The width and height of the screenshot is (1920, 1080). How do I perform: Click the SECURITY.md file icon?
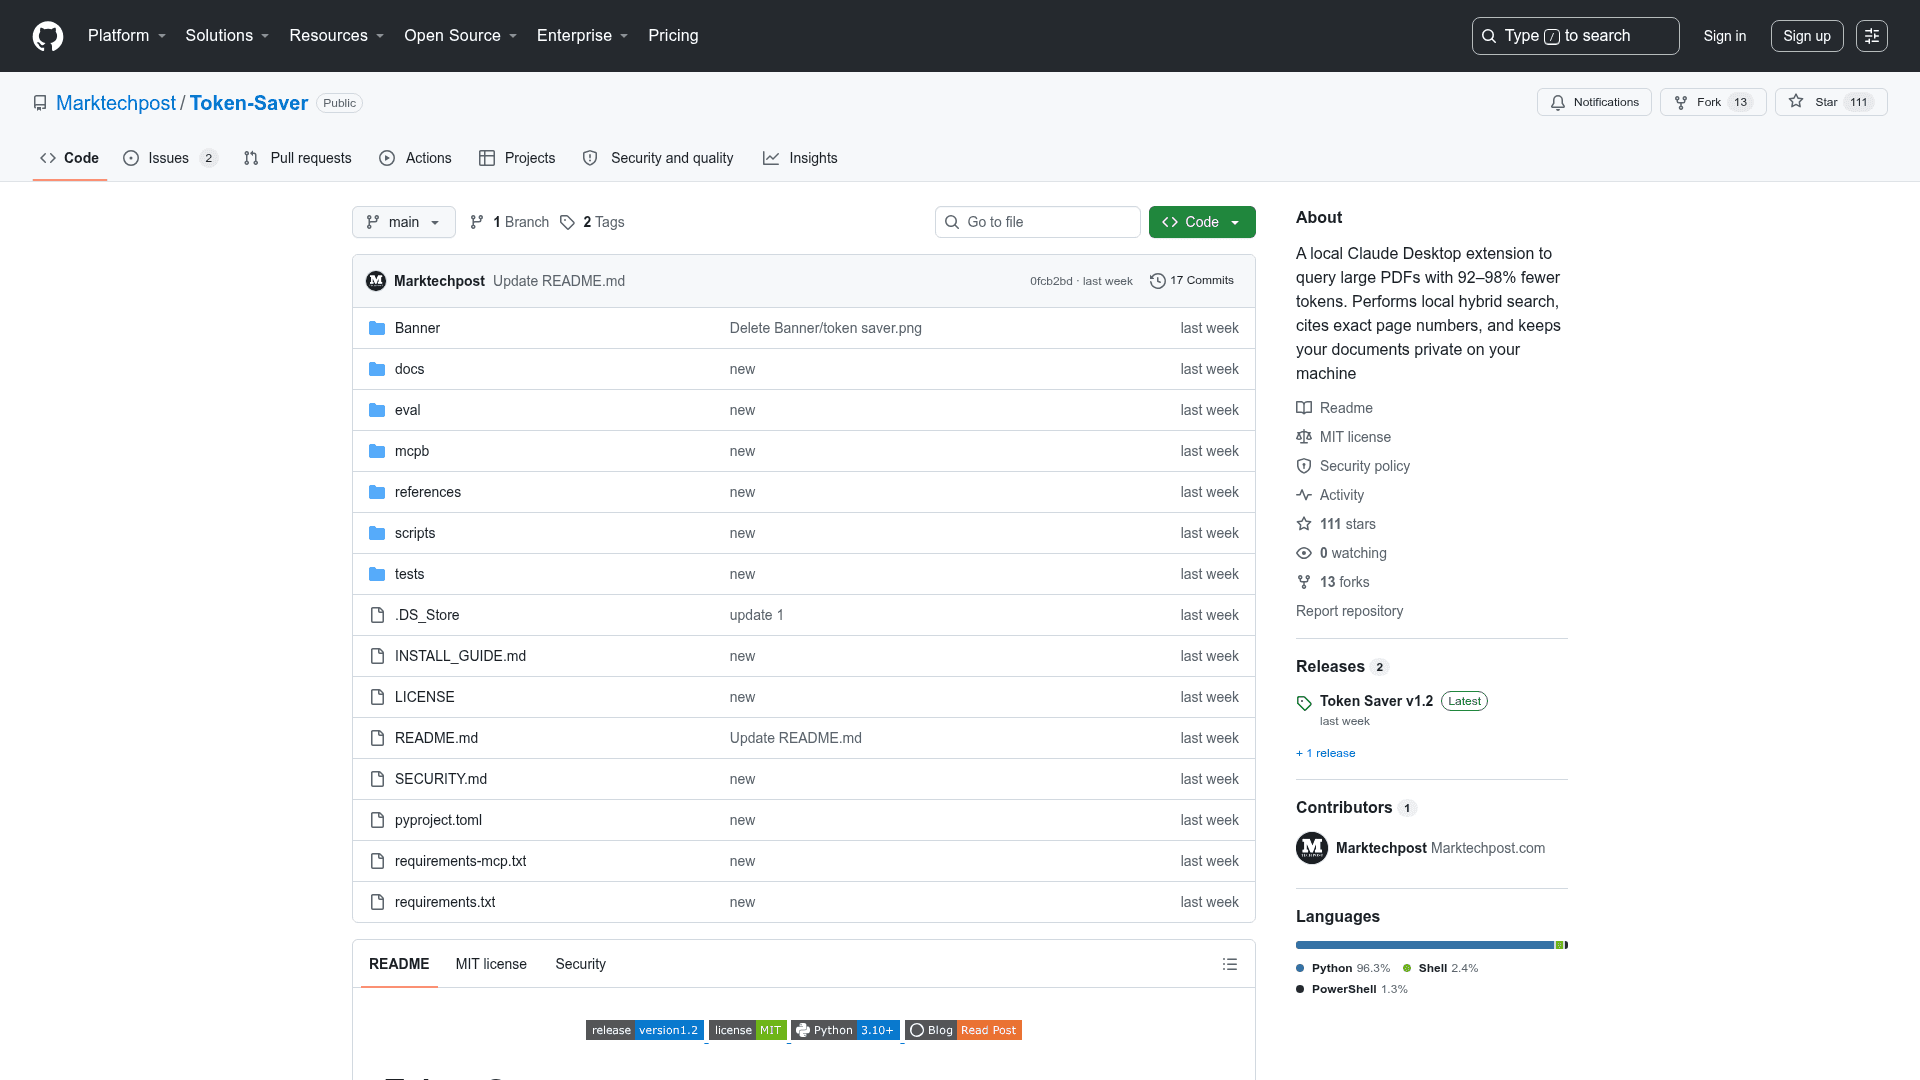[x=377, y=779]
